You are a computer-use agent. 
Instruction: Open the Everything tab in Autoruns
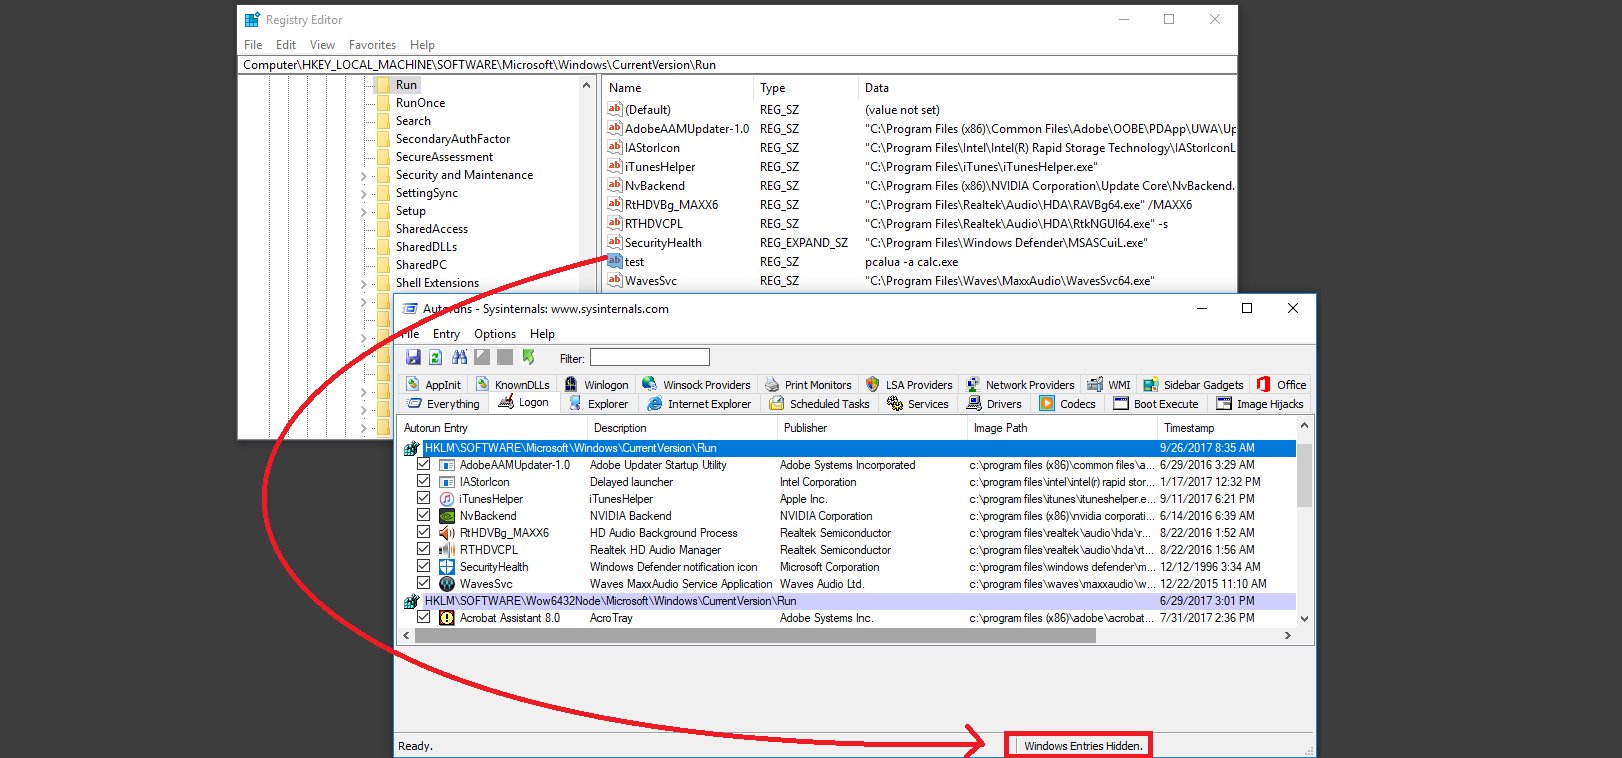(x=443, y=404)
